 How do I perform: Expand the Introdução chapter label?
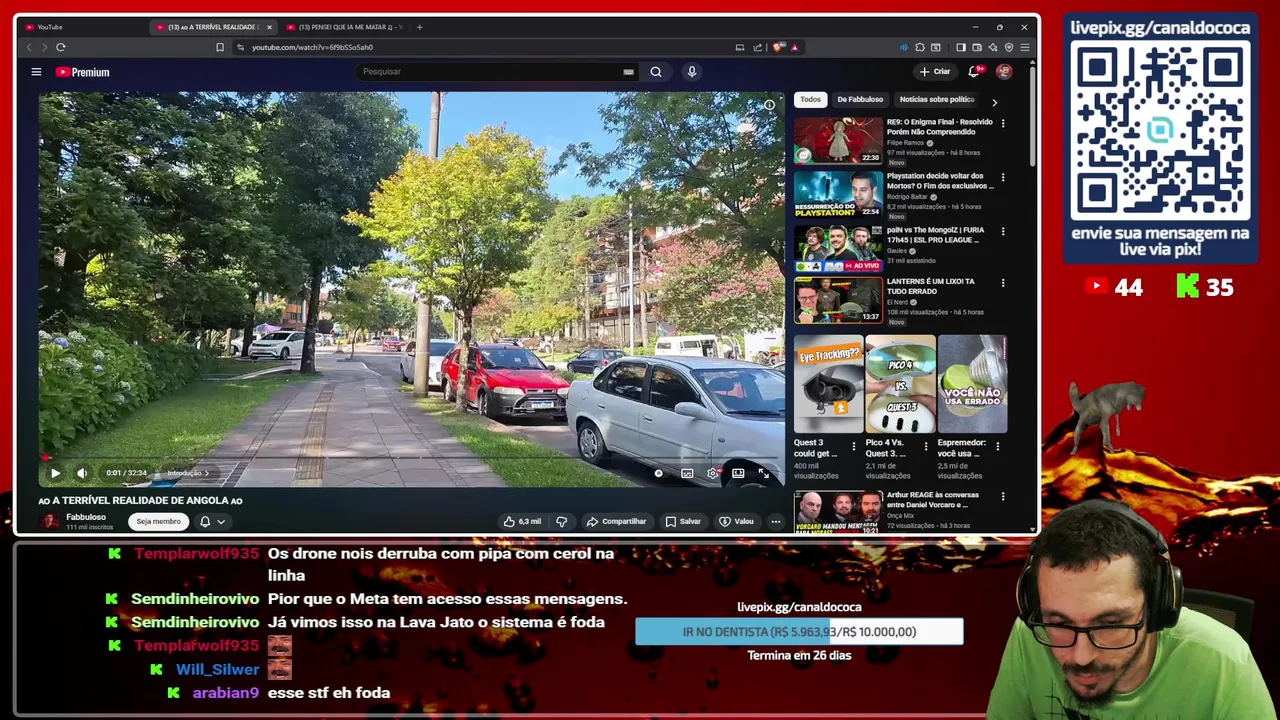pos(186,473)
